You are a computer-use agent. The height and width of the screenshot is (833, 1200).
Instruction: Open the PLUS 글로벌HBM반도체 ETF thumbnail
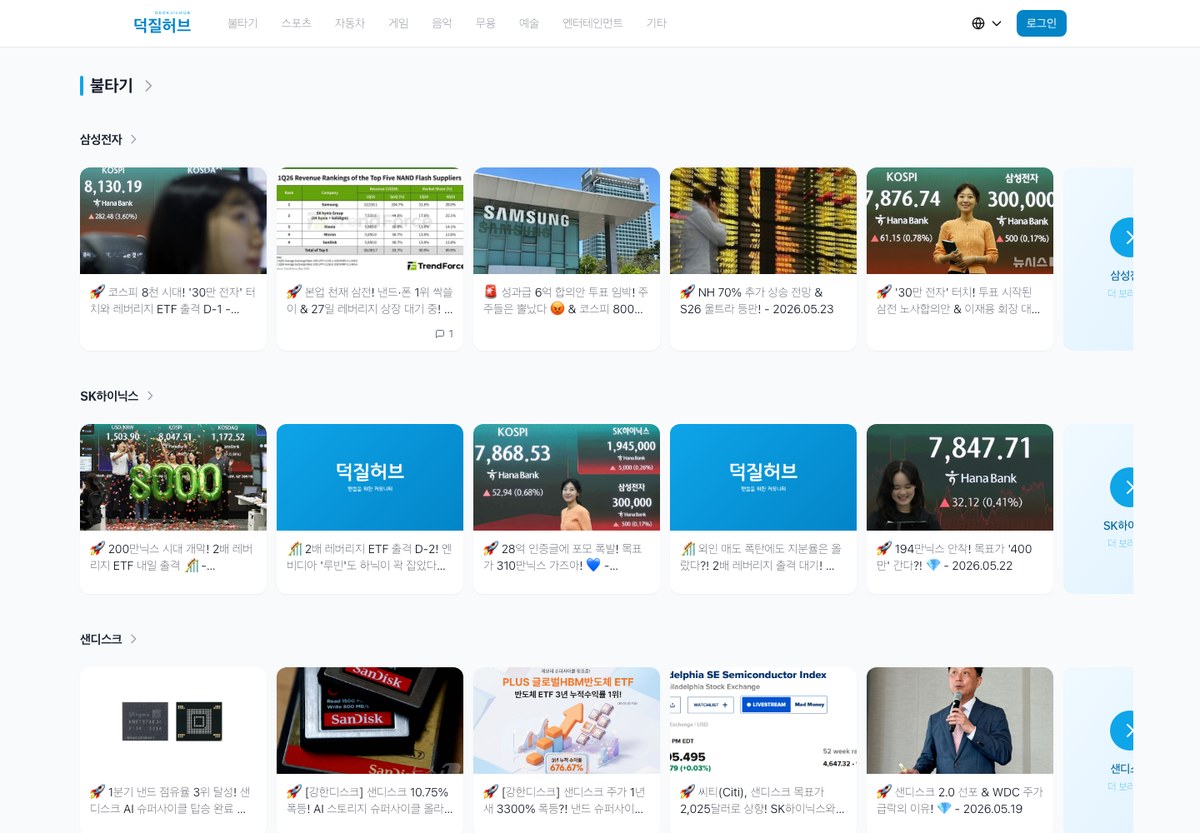pos(567,721)
